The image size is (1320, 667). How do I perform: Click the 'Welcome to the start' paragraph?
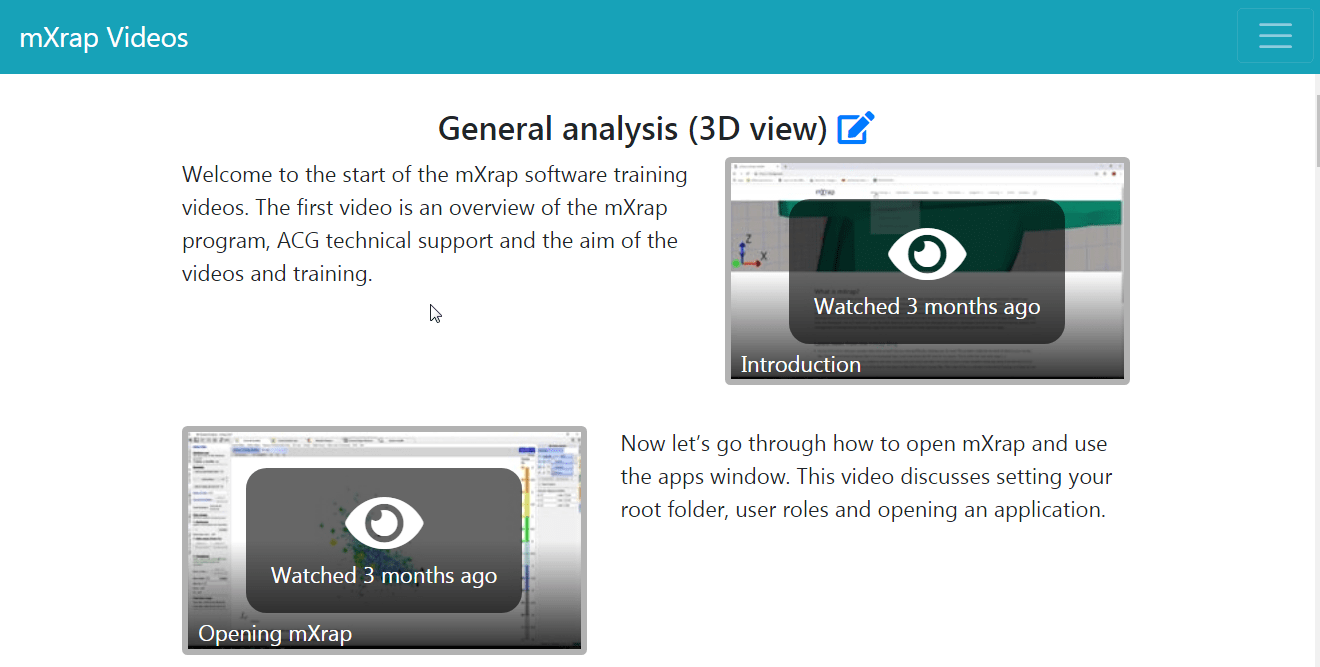coord(435,224)
